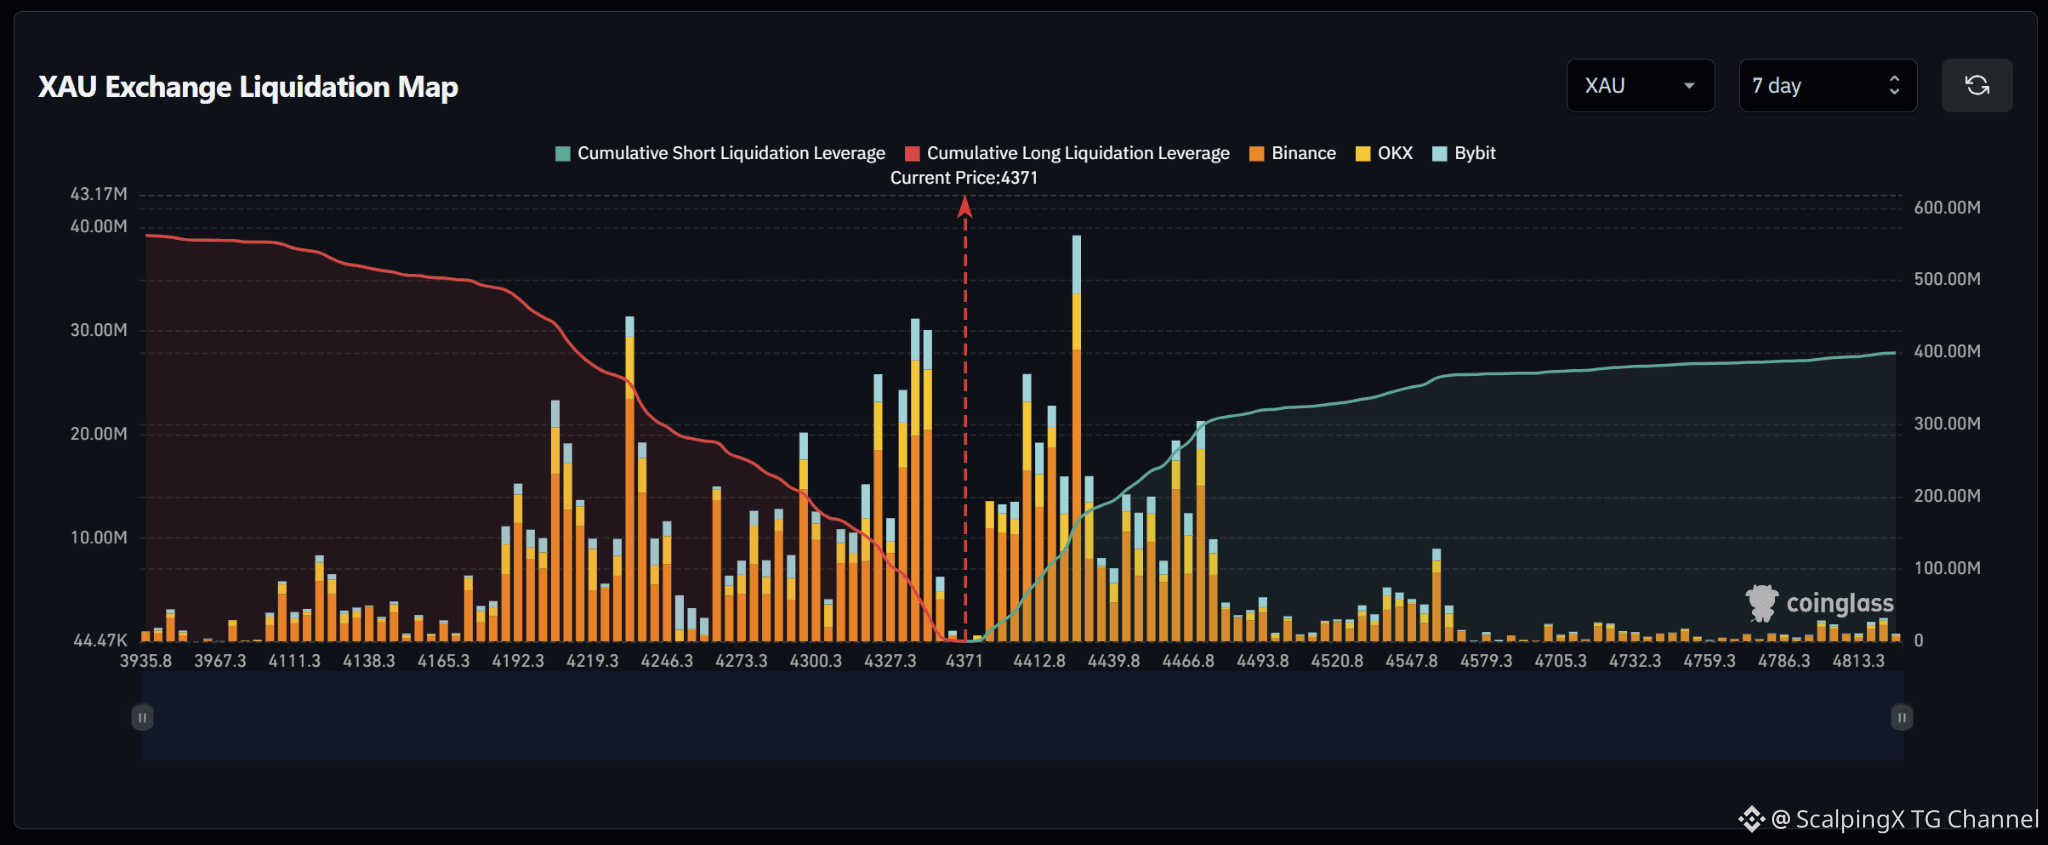
Task: Click the refresh chart icon button
Action: 1976,86
